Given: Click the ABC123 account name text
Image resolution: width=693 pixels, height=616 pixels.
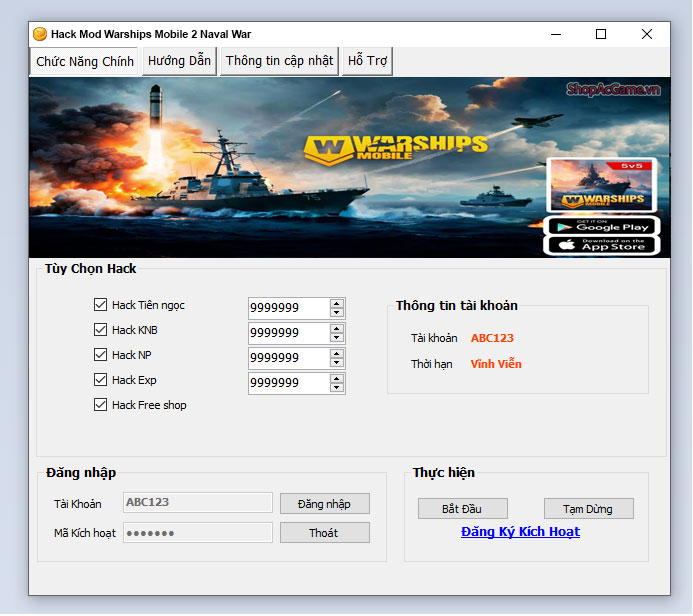Looking at the screenshot, I should (492, 338).
